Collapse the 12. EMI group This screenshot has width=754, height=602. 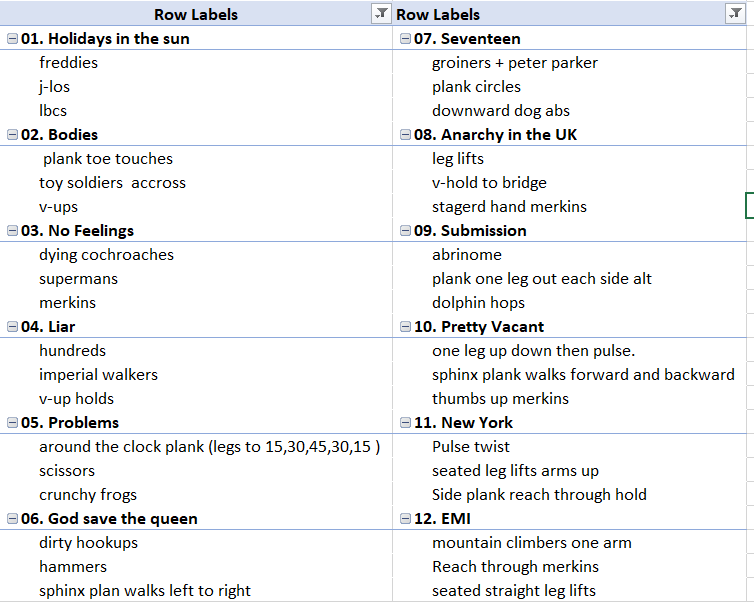pyautogui.click(x=405, y=519)
